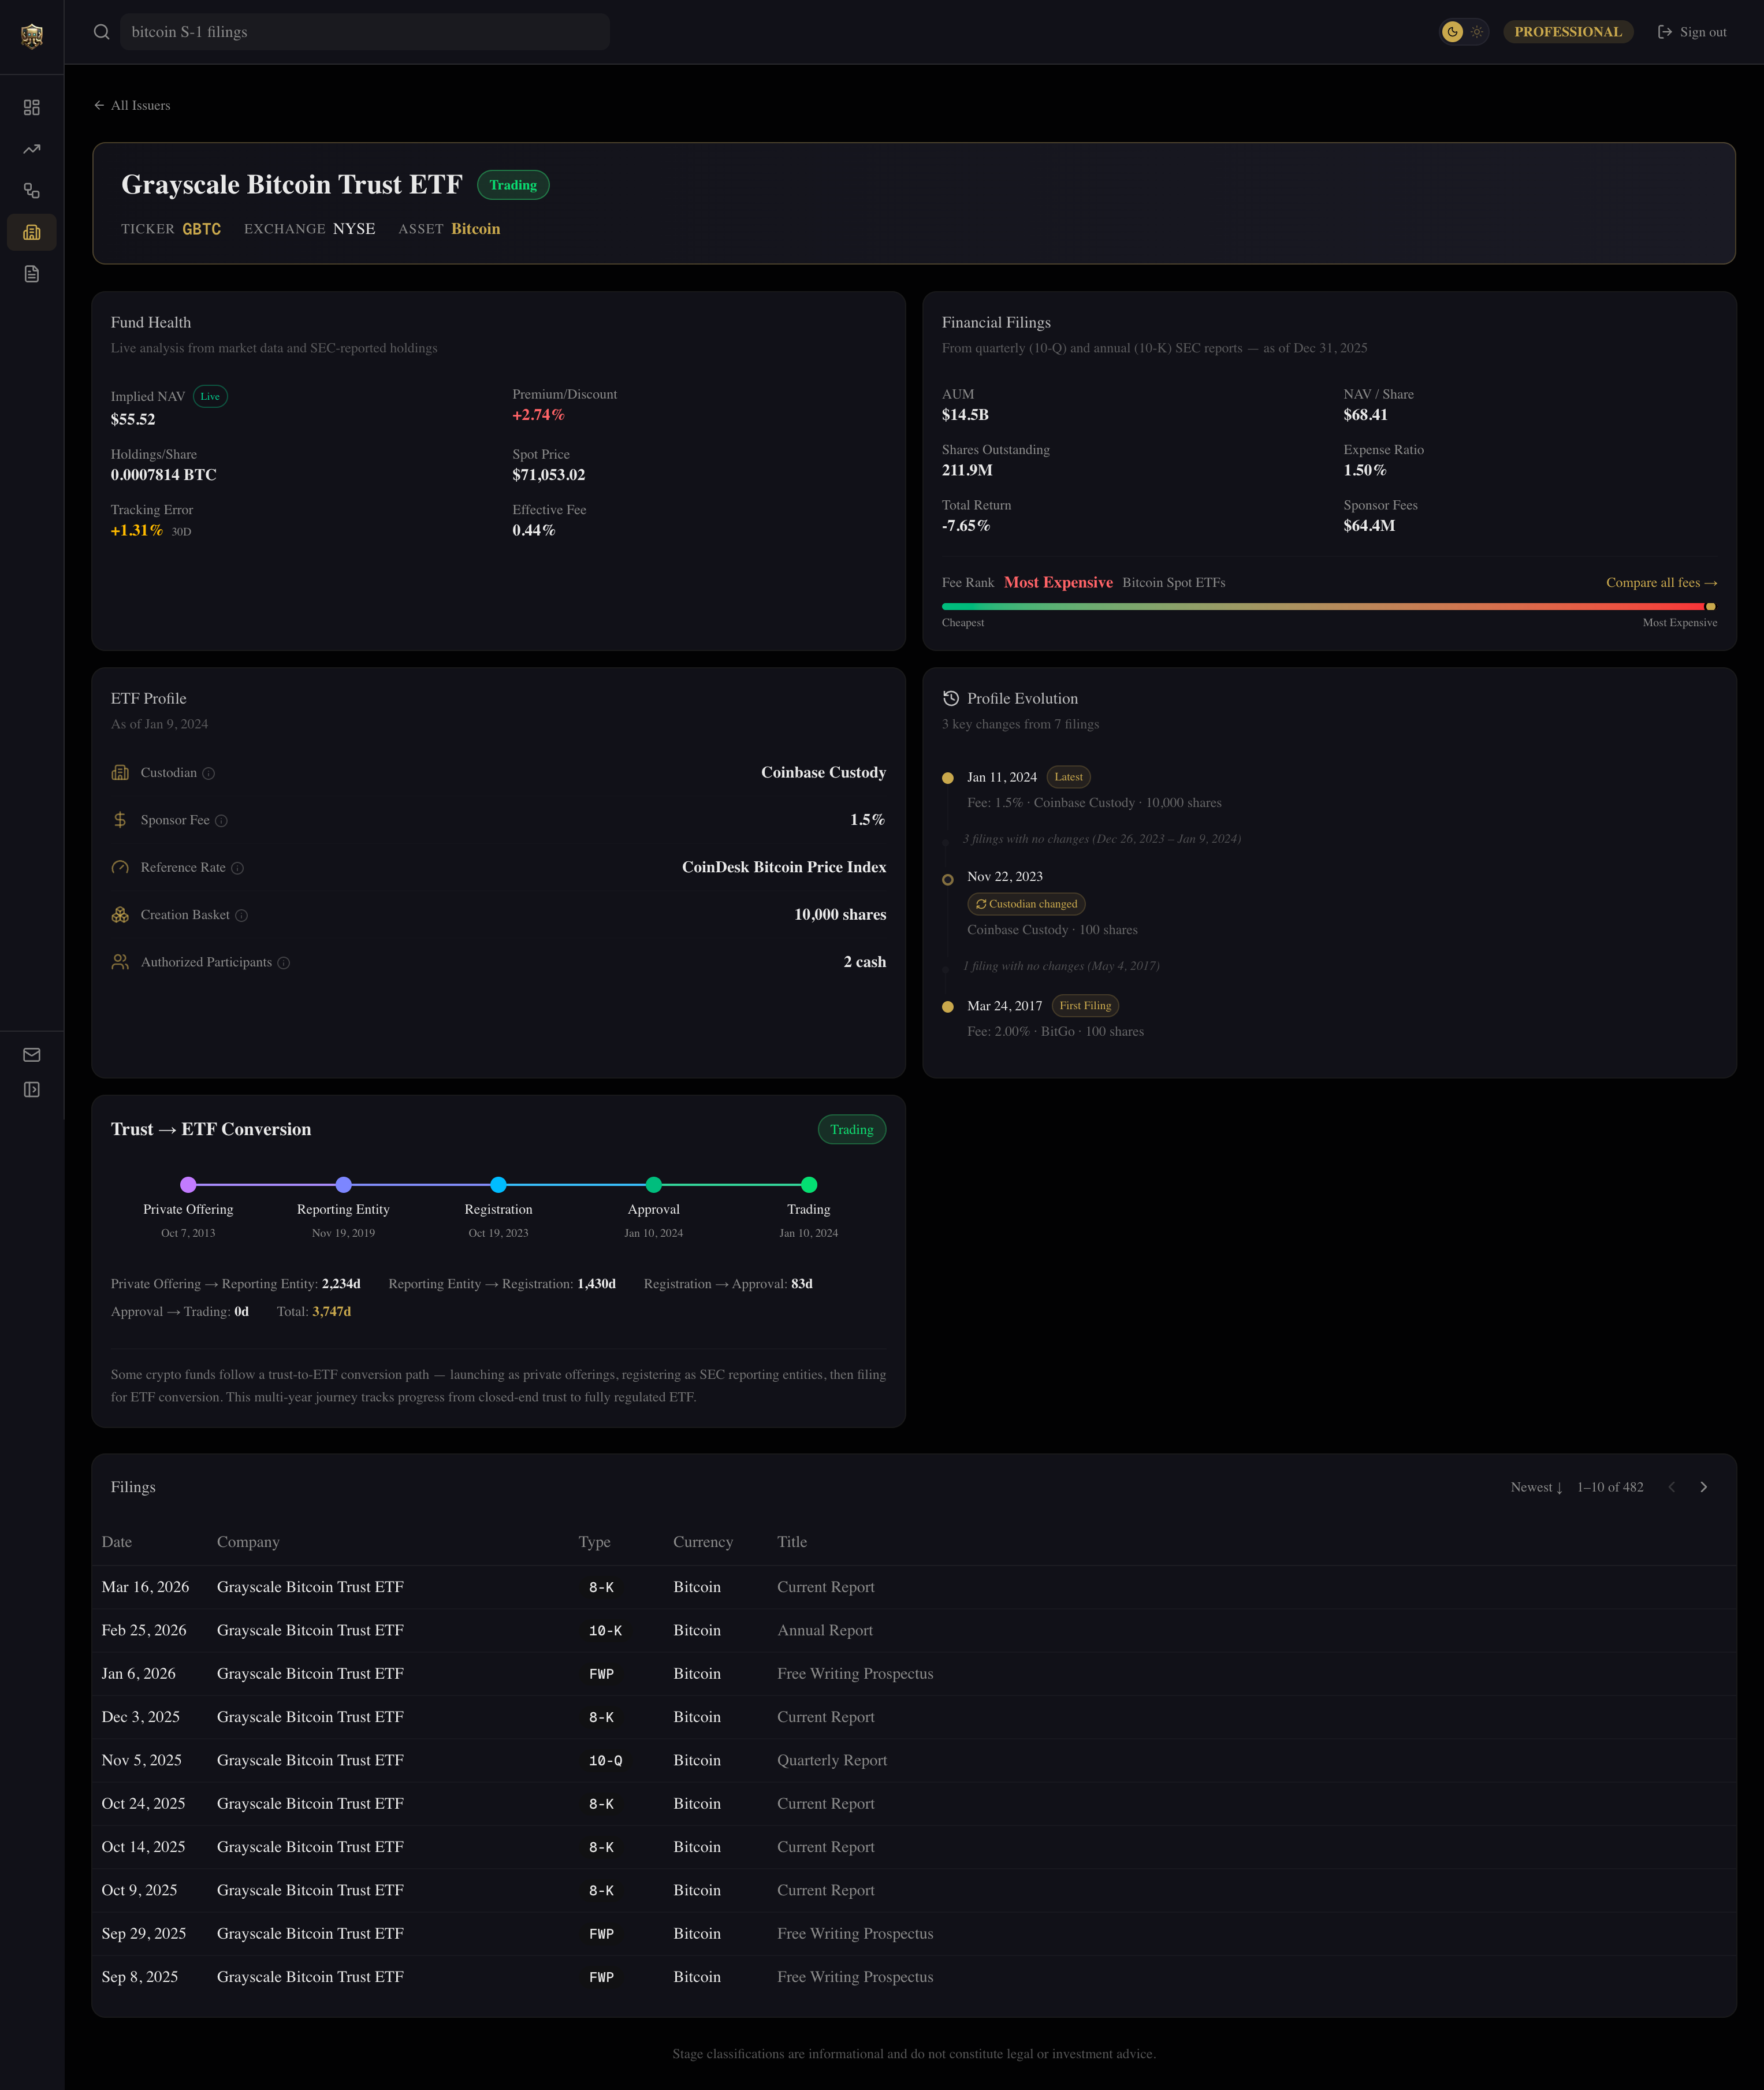Click the Custodian building icon in ETF Profile
This screenshot has width=1764, height=2090.
[120, 773]
